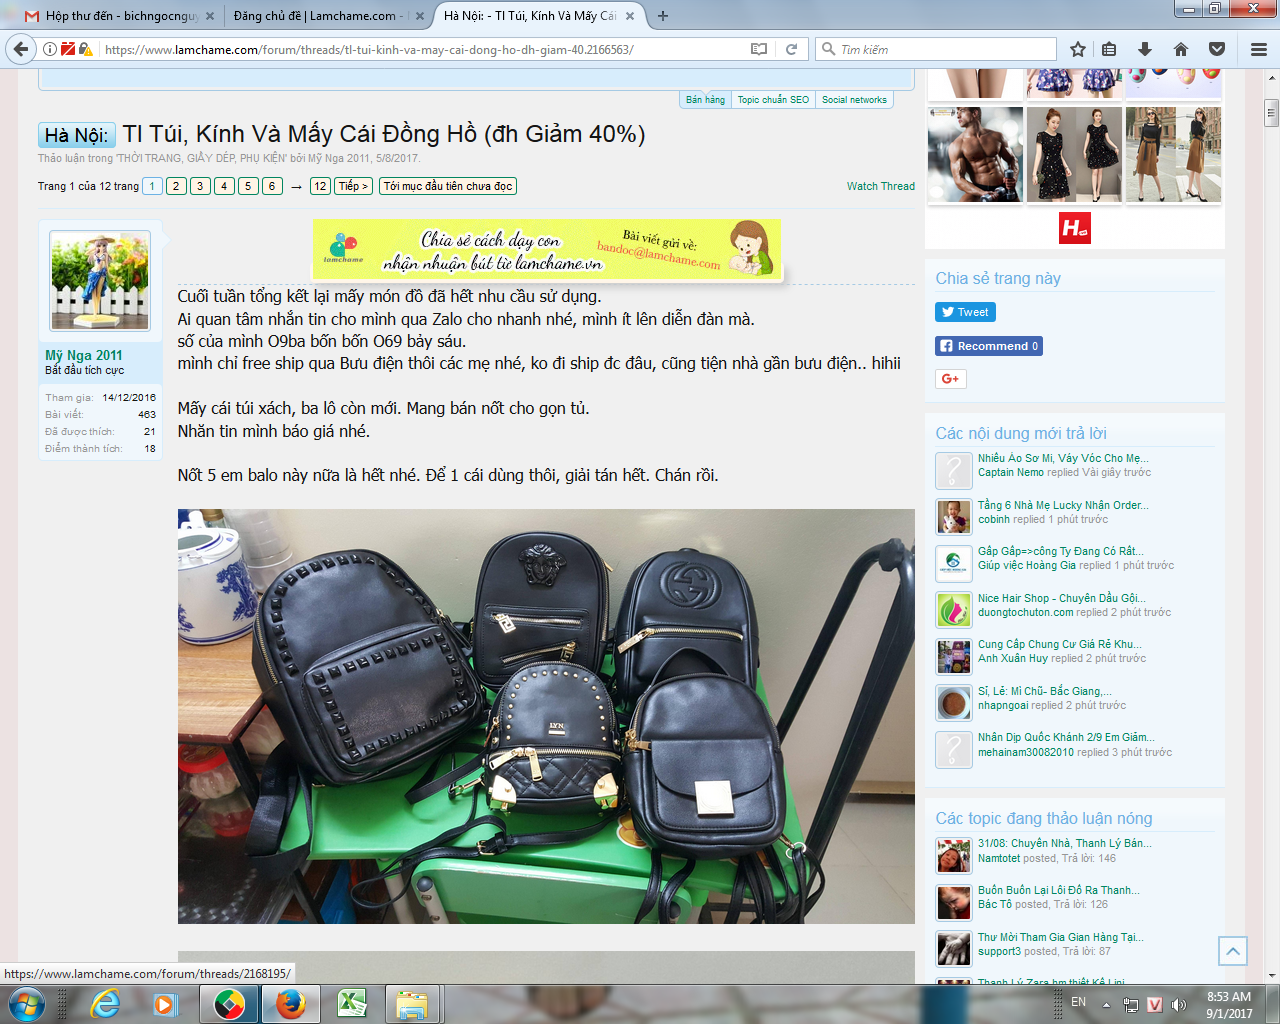Image resolution: width=1280 pixels, height=1024 pixels.
Task: Click the Firefox back arrow button
Action: tap(21, 49)
